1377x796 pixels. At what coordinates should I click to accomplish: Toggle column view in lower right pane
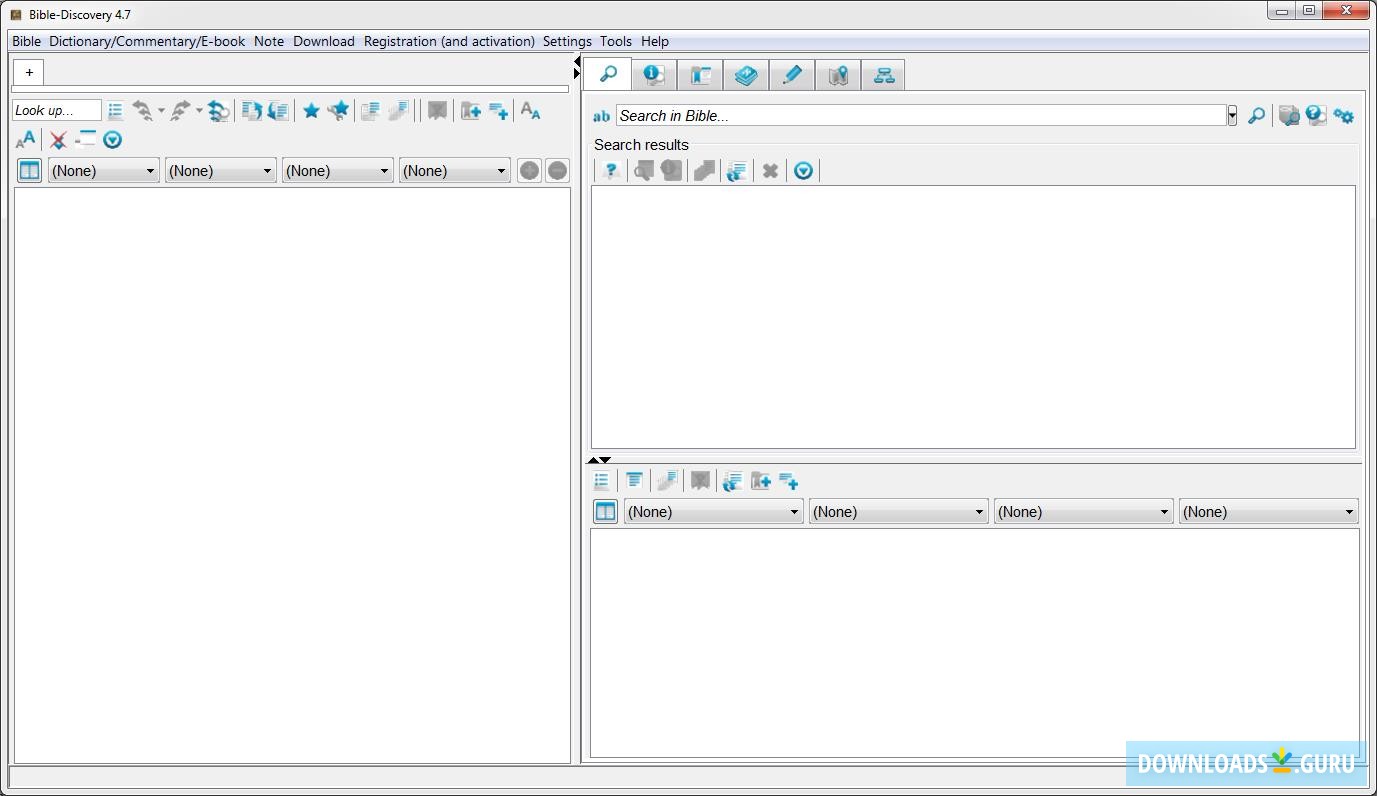click(x=605, y=512)
